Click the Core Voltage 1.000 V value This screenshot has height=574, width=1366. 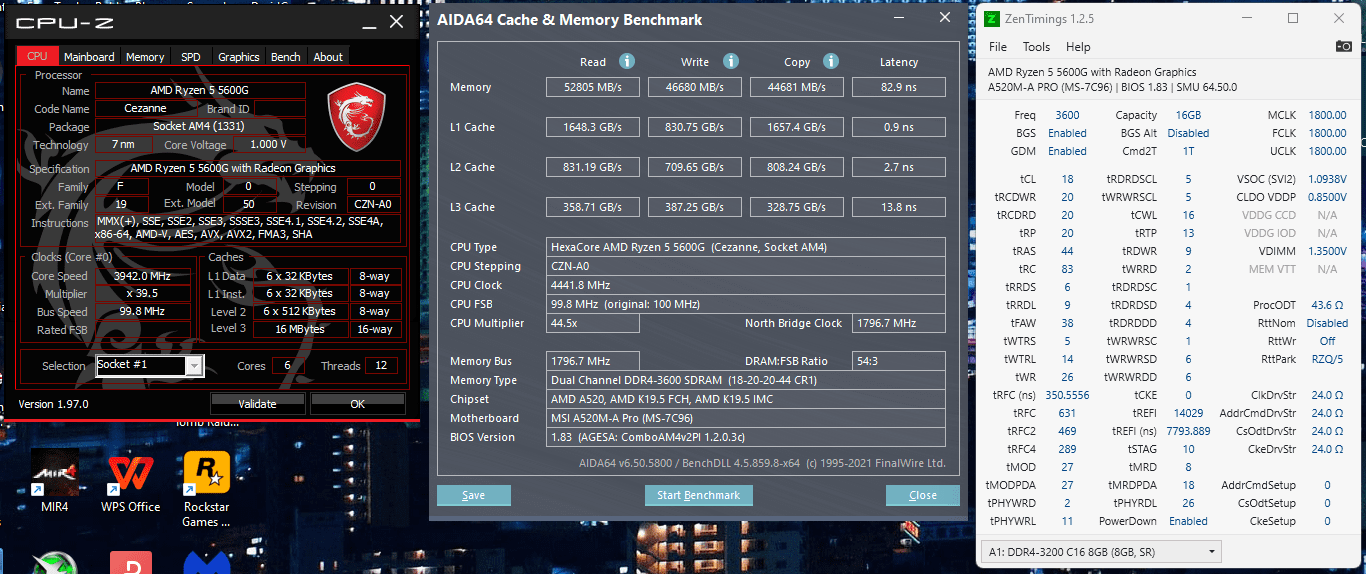[269, 145]
